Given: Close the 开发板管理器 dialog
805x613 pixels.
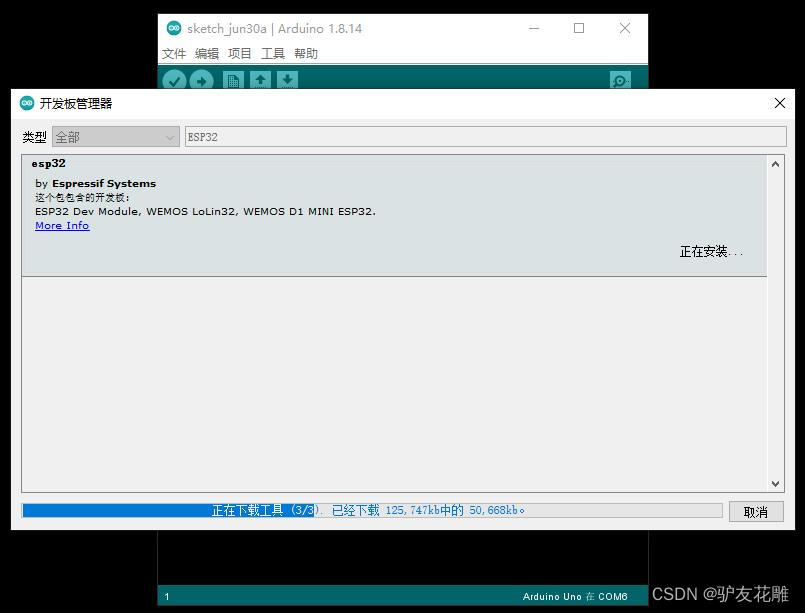Looking at the screenshot, I should pos(779,103).
